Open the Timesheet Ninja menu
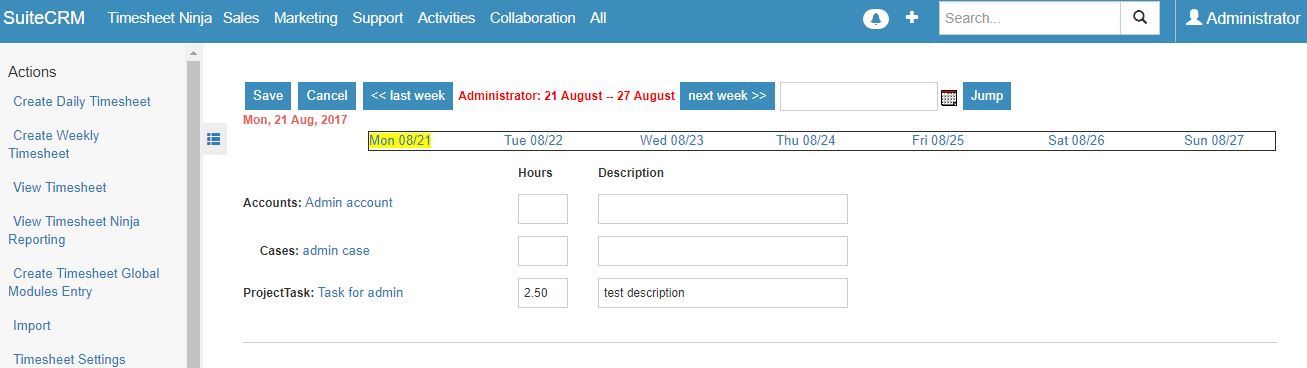This screenshot has height=368, width=1307. click(159, 18)
